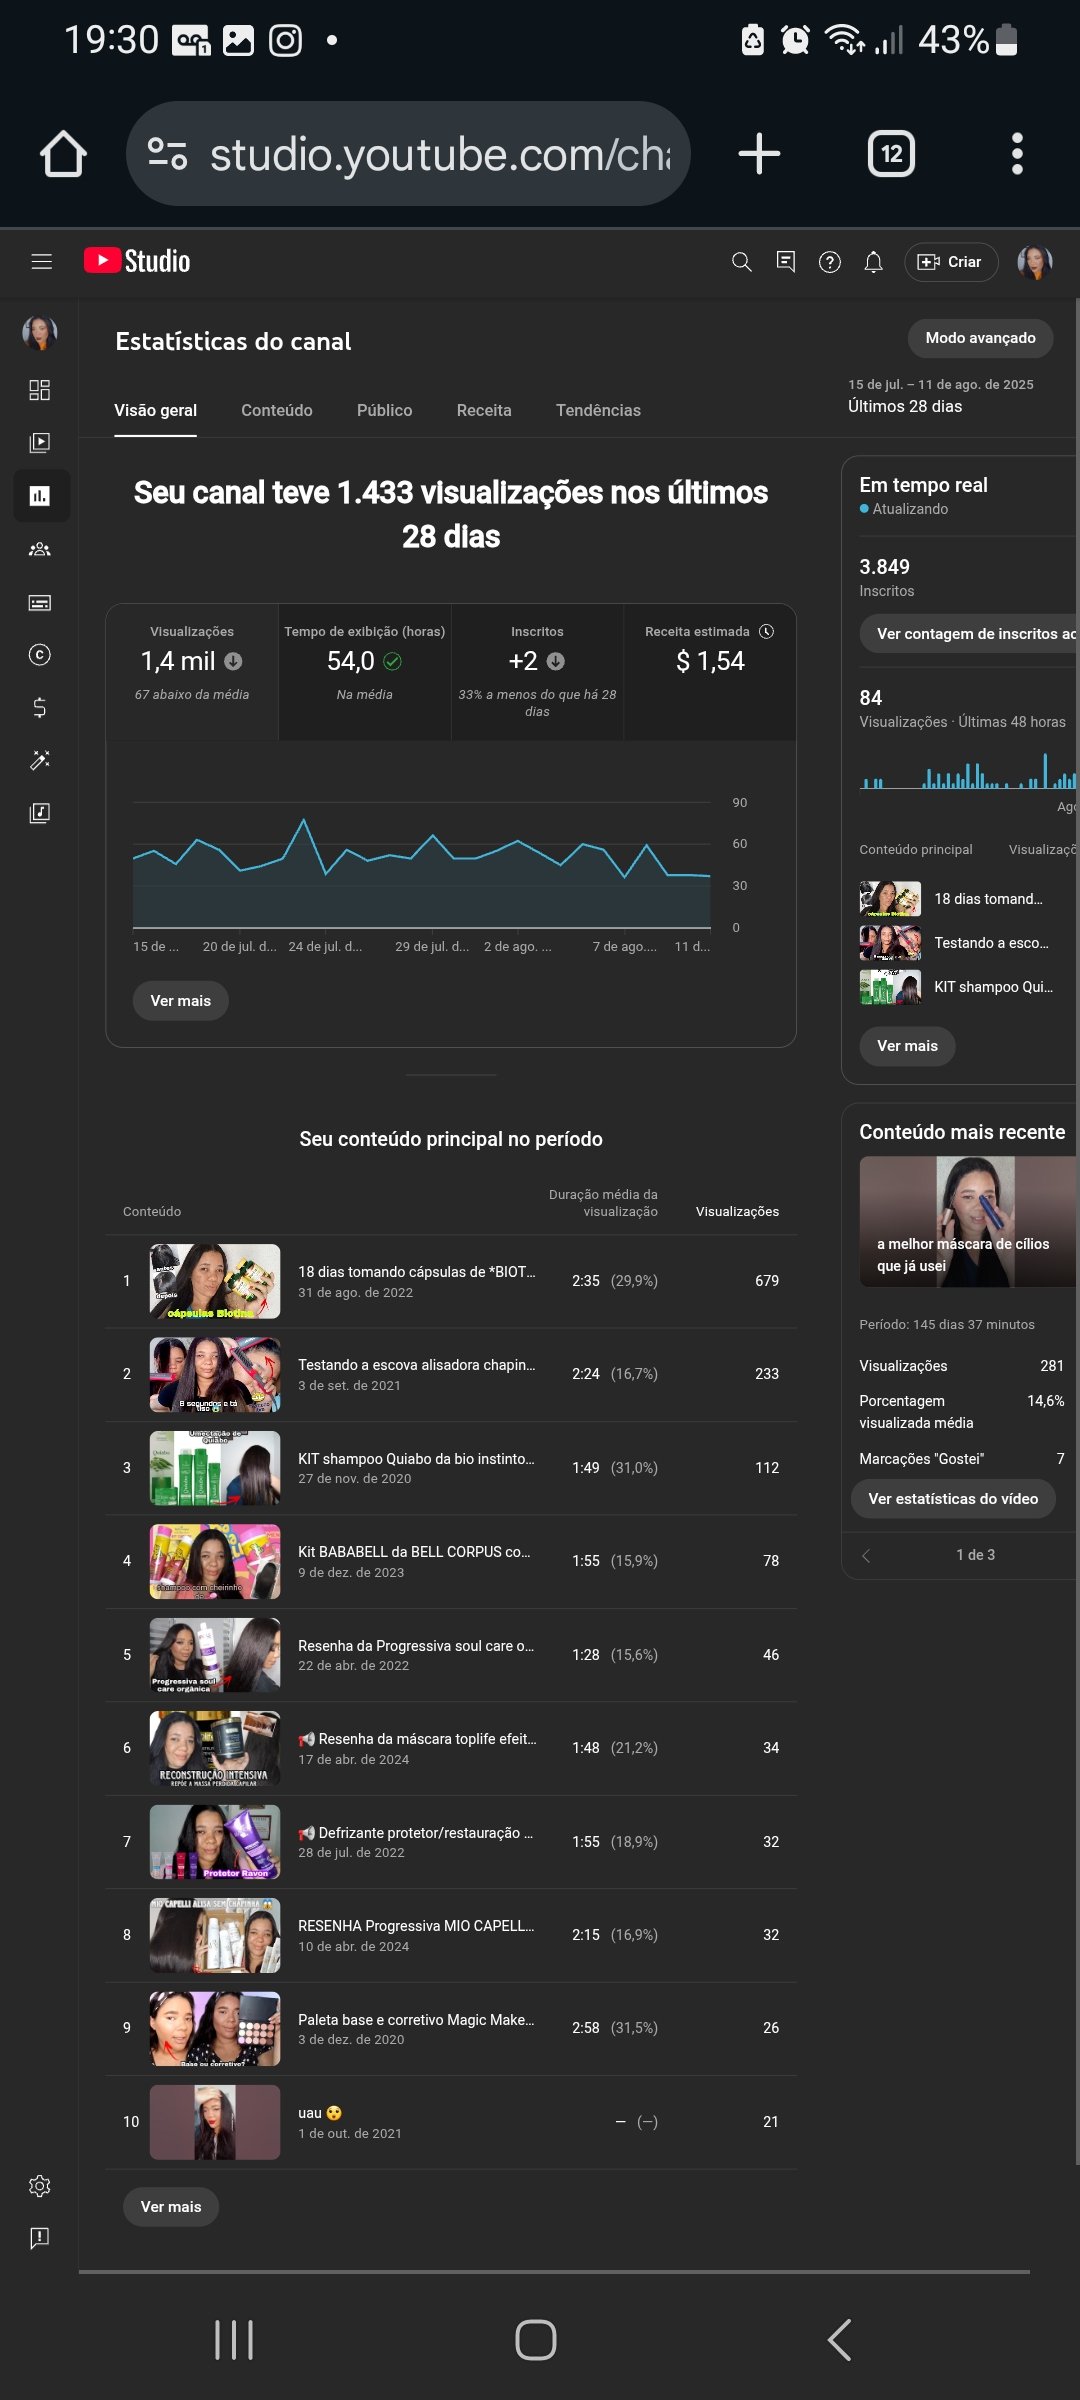Screen dimensions: 1080x2400
Task: Open Subtitles icon in left sidebar
Action: 40,602
